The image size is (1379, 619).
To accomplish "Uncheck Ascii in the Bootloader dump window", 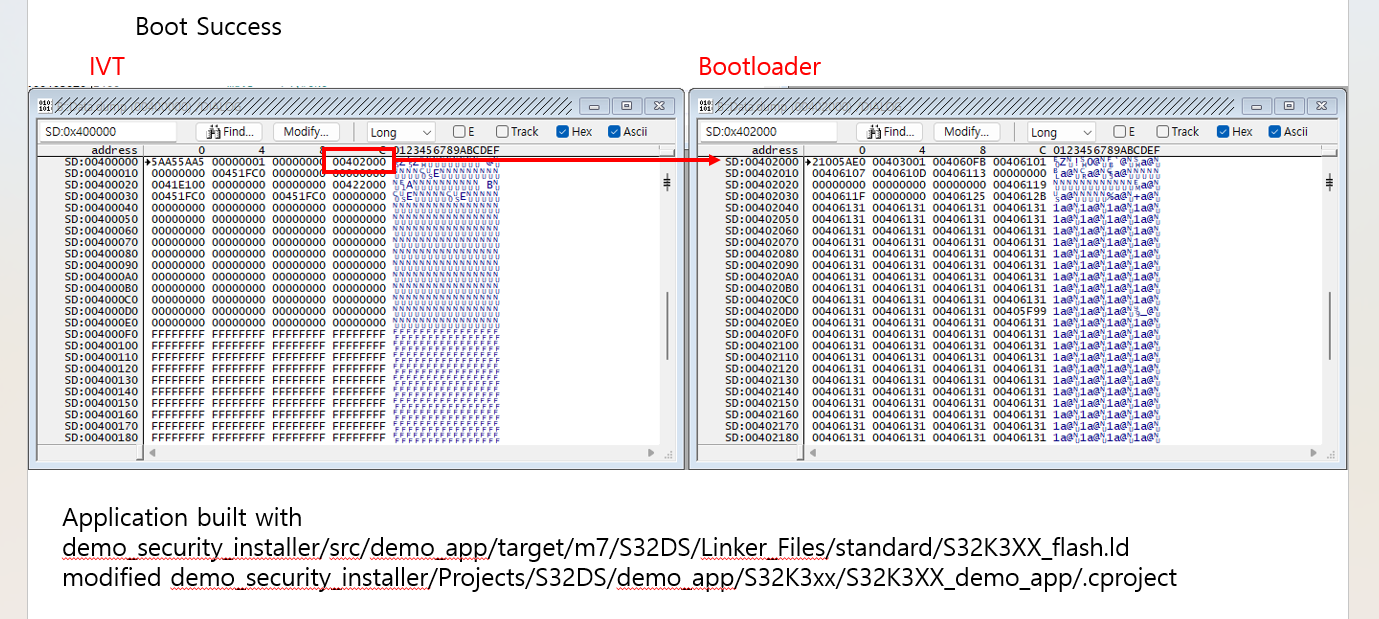I will [1275, 132].
